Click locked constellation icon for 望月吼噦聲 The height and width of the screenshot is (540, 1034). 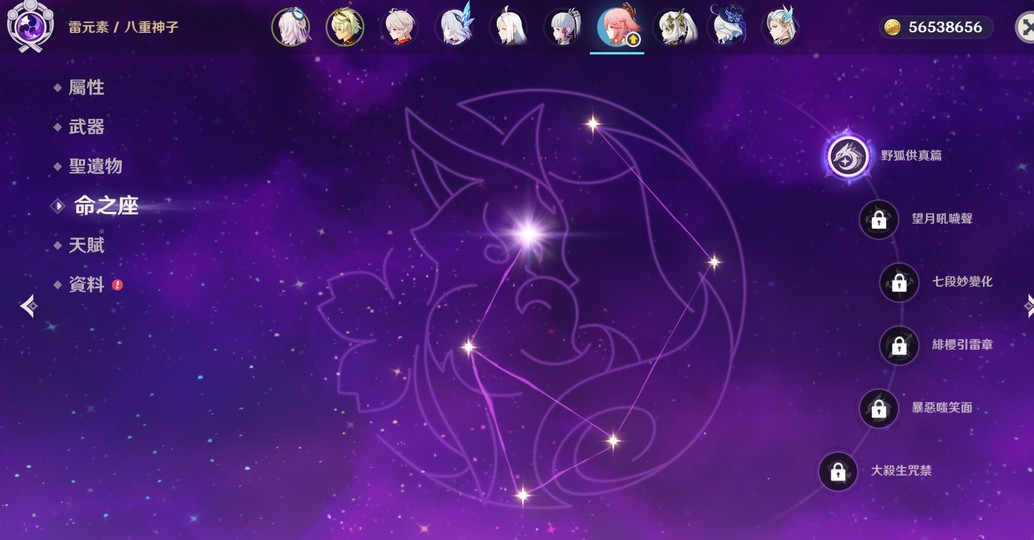[878, 220]
